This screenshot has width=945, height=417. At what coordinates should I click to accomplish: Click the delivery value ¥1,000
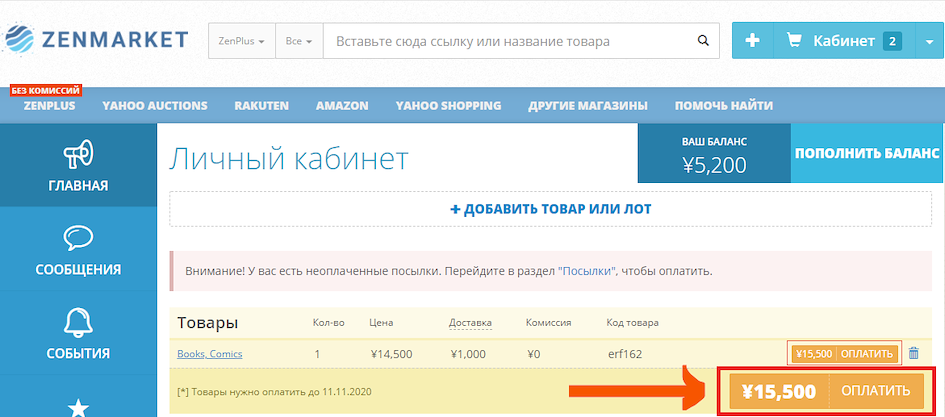468,354
